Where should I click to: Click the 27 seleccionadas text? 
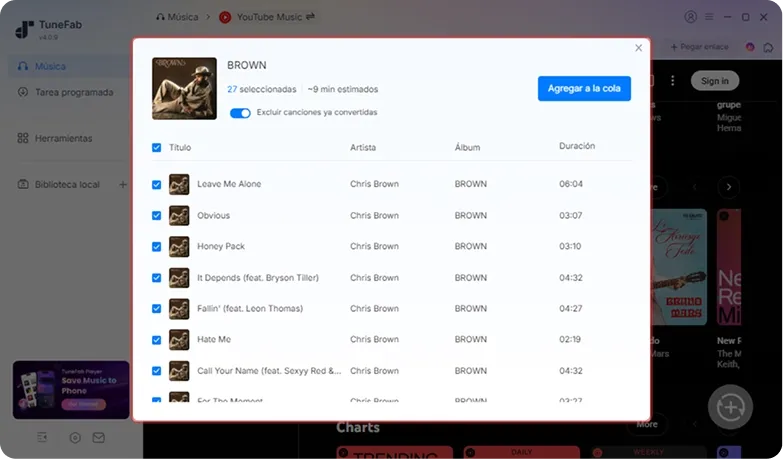(262, 89)
